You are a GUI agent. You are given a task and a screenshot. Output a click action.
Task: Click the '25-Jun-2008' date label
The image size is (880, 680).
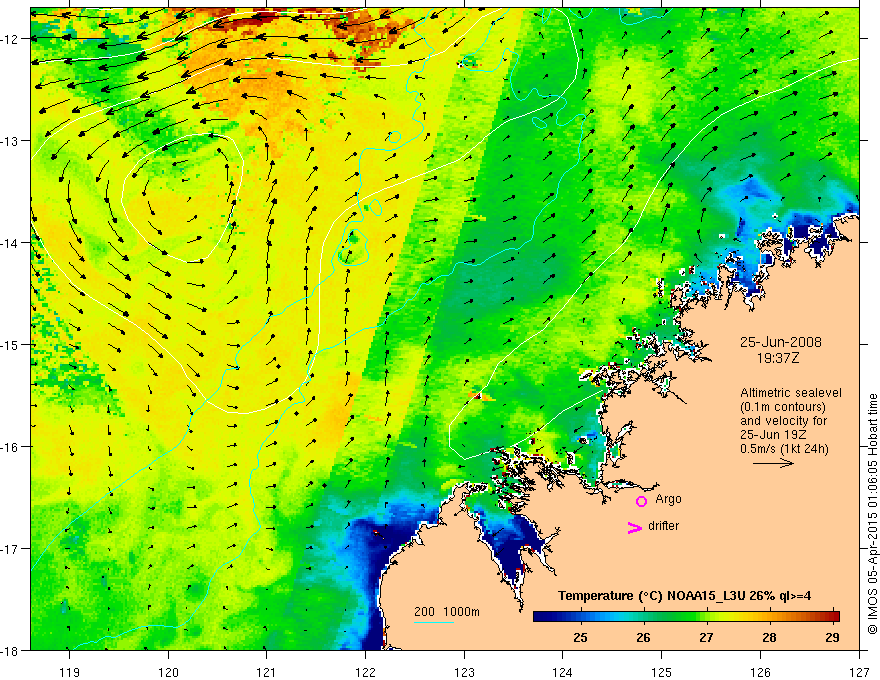[x=781, y=342]
